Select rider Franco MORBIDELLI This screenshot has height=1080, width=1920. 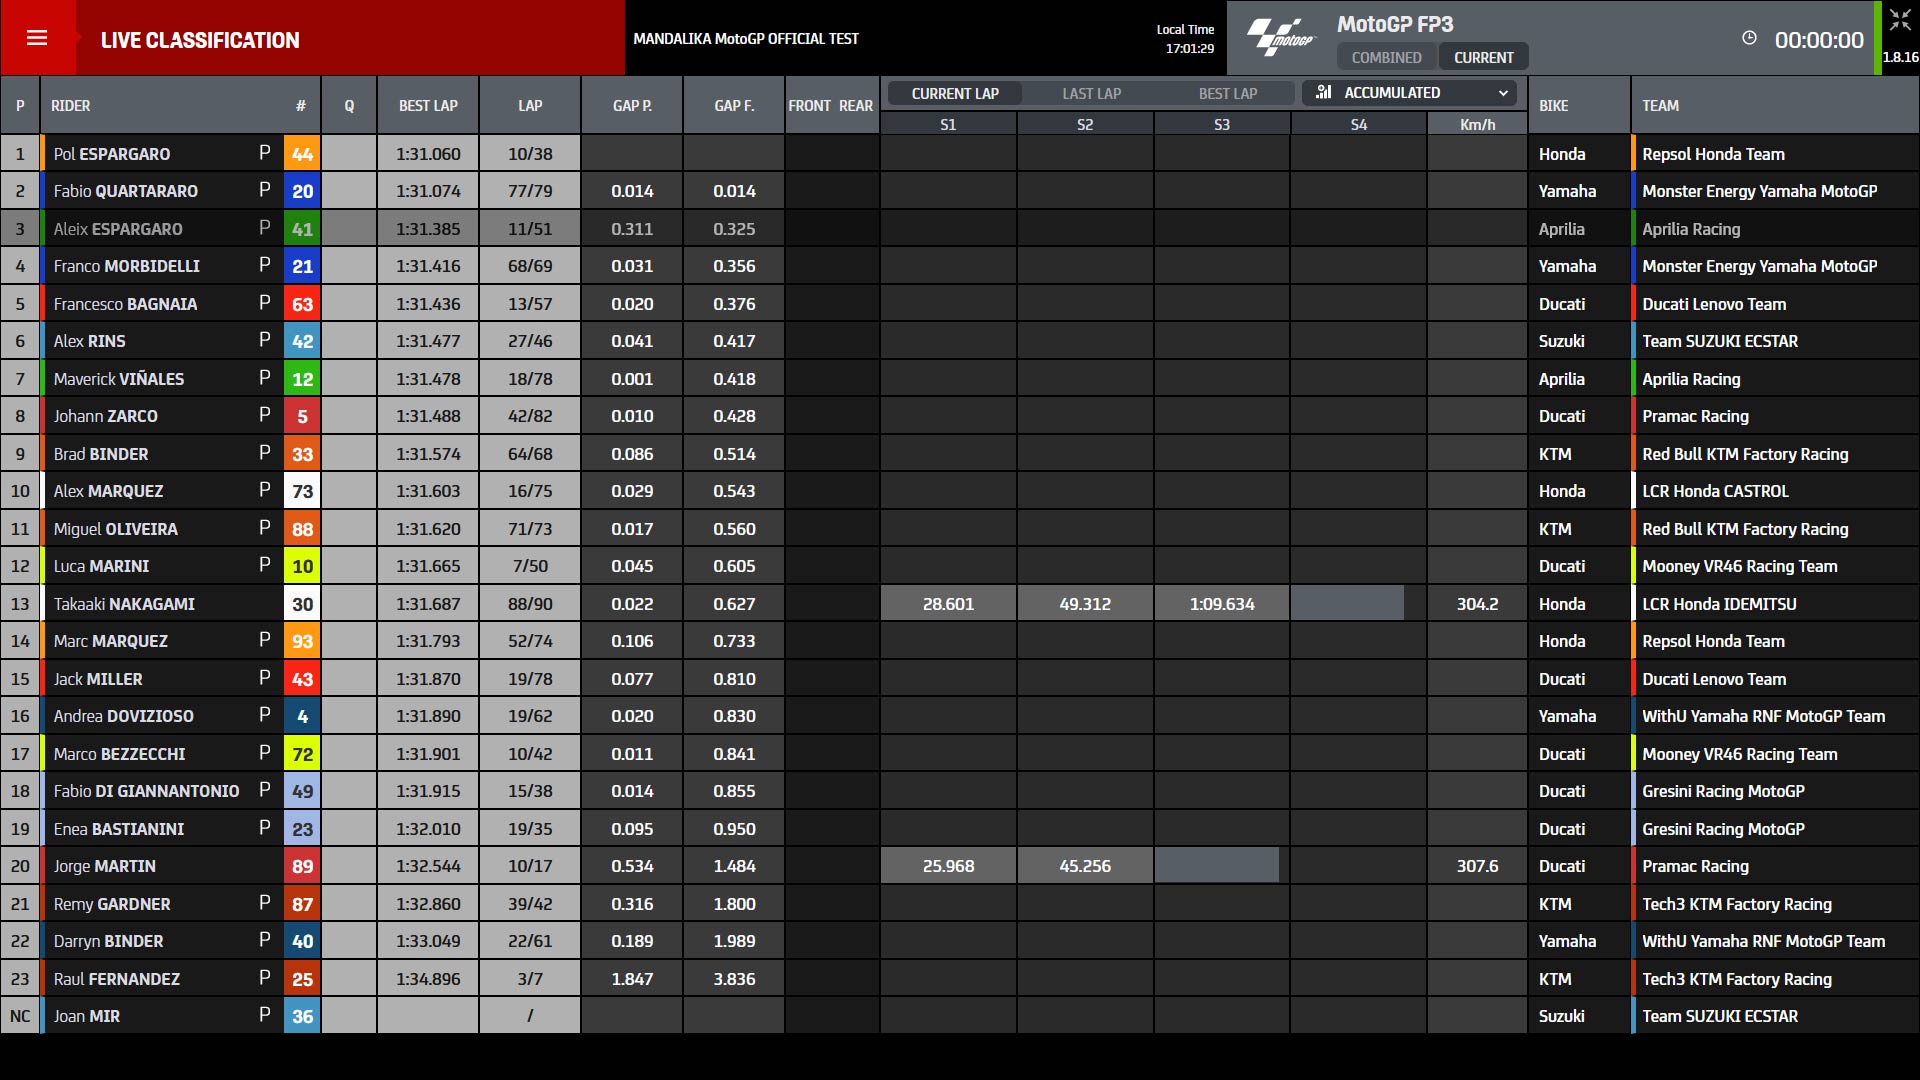pyautogui.click(x=126, y=266)
